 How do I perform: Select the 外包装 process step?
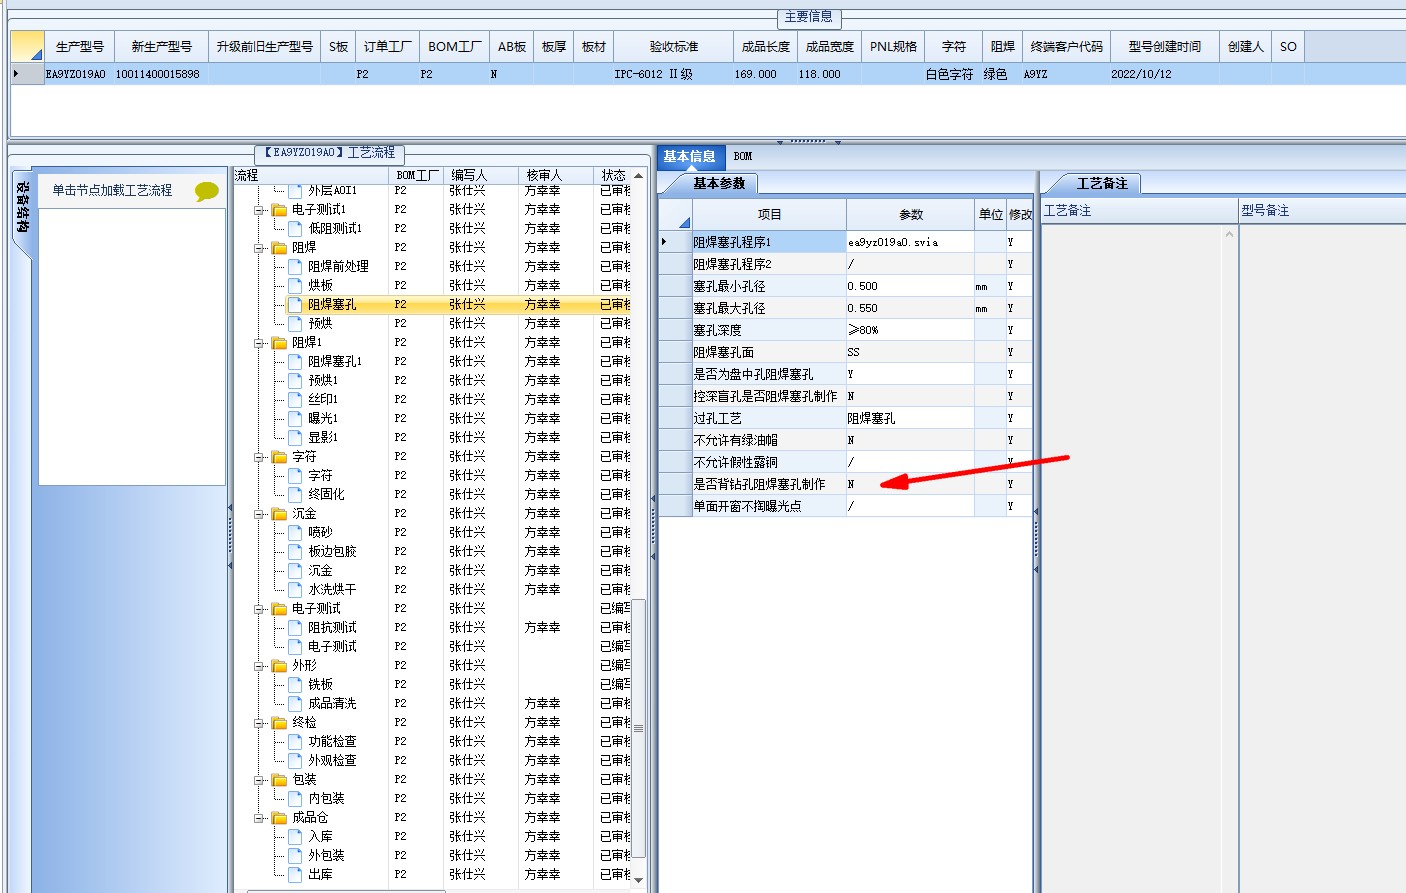click(326, 856)
